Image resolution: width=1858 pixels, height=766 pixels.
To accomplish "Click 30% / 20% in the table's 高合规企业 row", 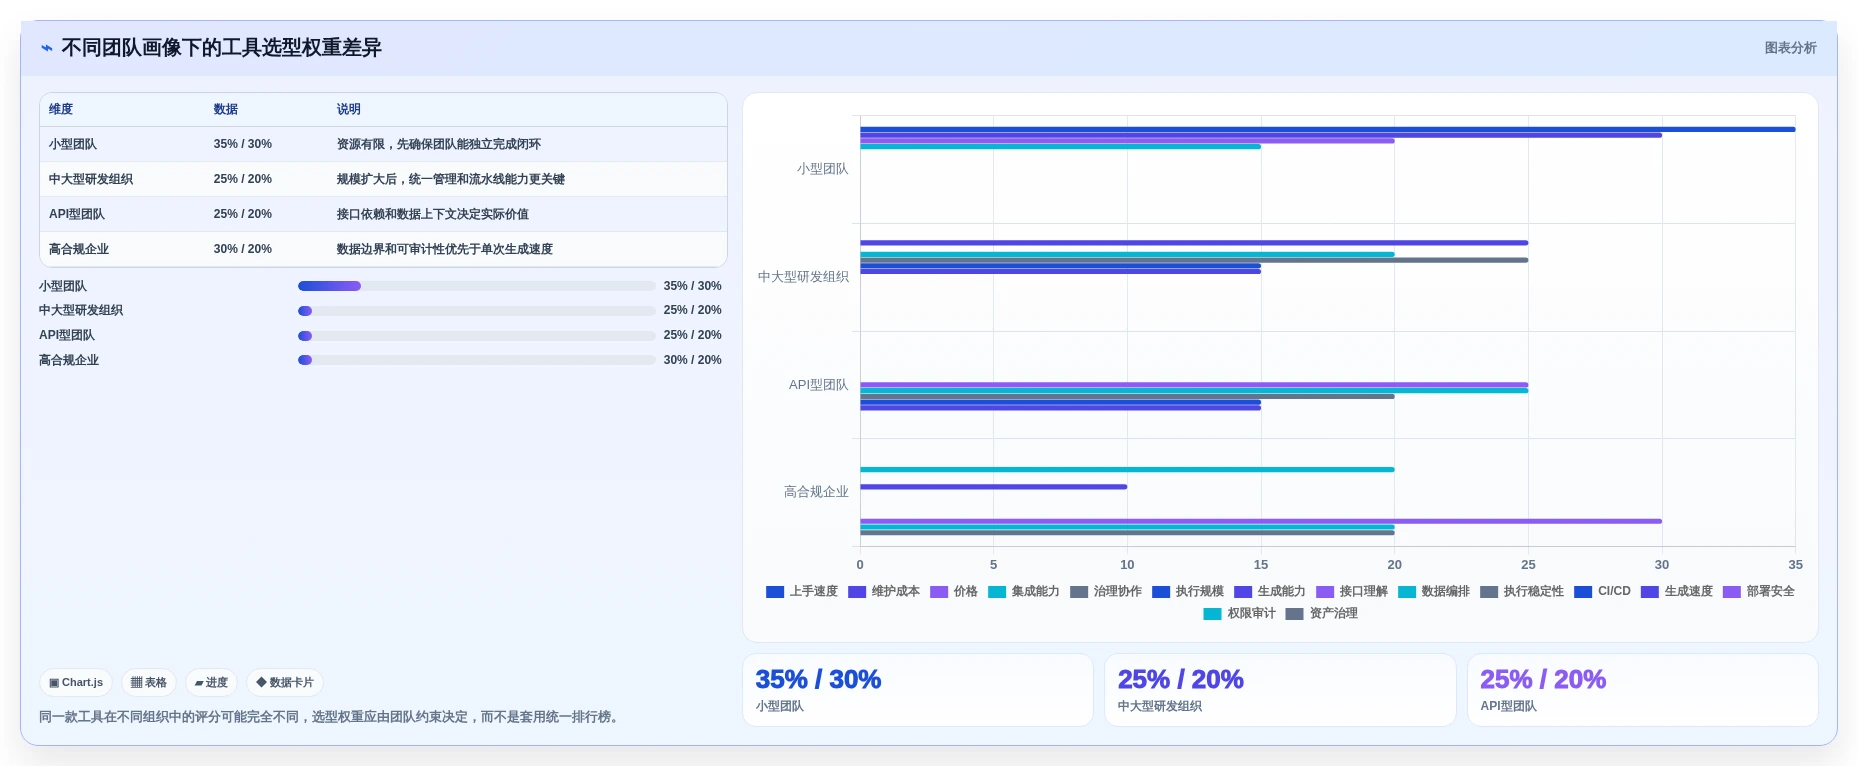I will (x=243, y=249).
